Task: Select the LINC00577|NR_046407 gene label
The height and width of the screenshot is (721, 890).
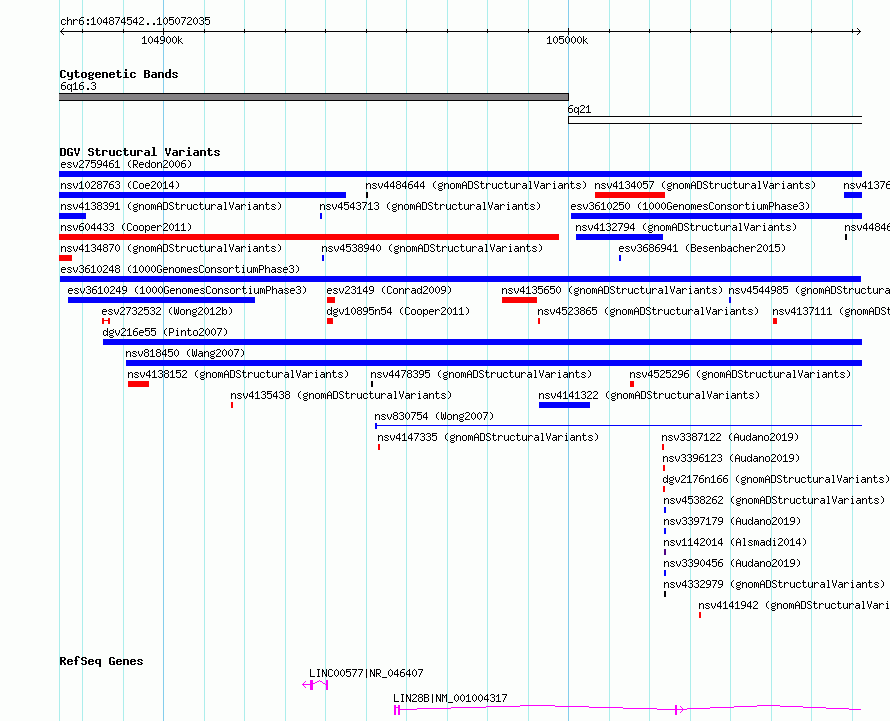Action: pyautogui.click(x=366, y=673)
